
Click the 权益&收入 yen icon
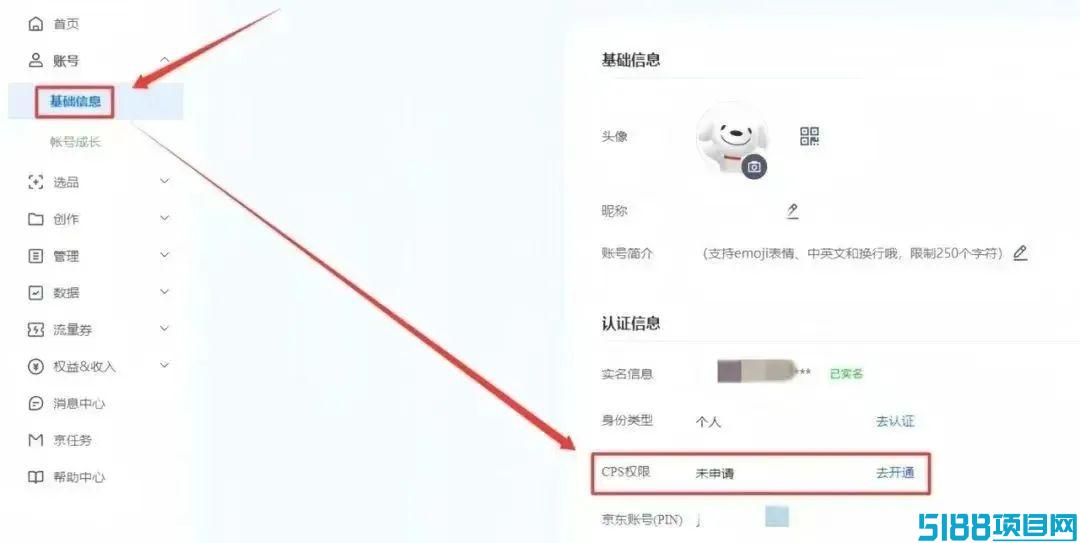click(35, 367)
